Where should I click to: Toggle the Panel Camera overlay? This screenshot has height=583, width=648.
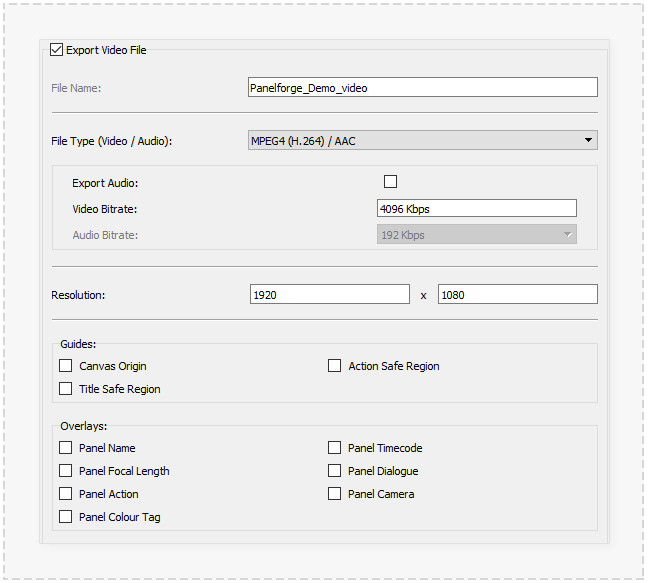tap(335, 494)
